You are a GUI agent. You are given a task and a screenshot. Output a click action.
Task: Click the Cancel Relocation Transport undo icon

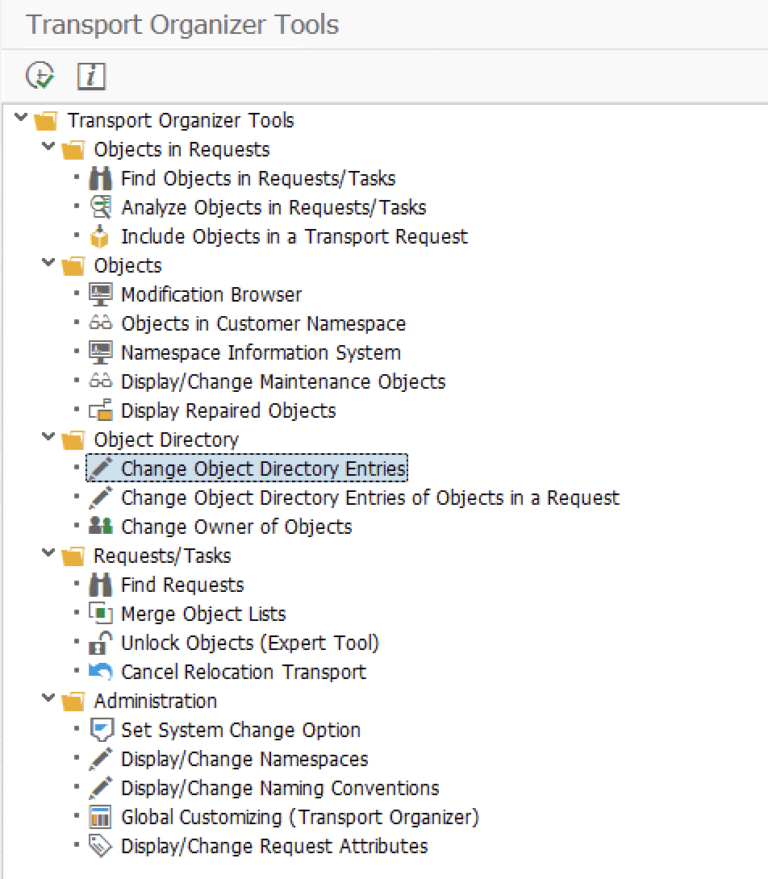[x=104, y=671]
